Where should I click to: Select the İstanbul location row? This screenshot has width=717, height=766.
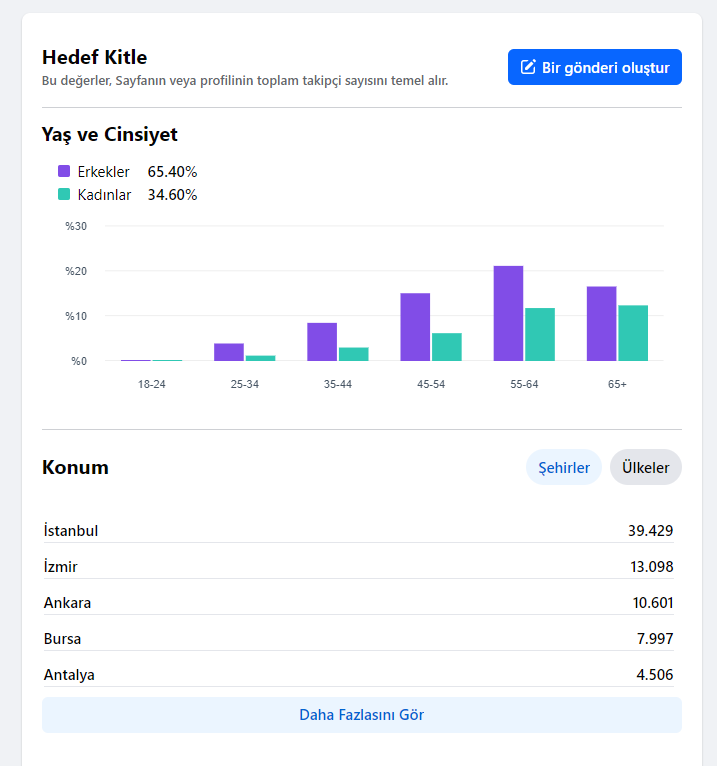(x=358, y=531)
